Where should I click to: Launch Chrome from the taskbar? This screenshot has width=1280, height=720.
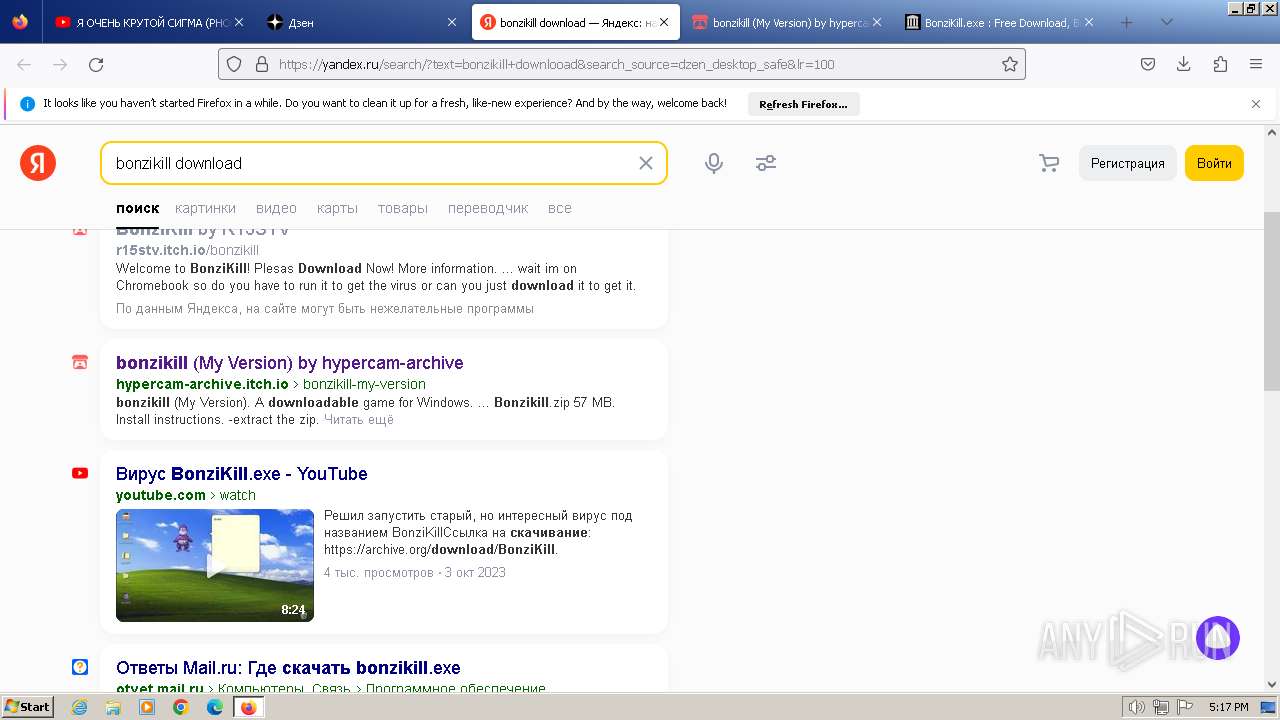[x=181, y=707]
